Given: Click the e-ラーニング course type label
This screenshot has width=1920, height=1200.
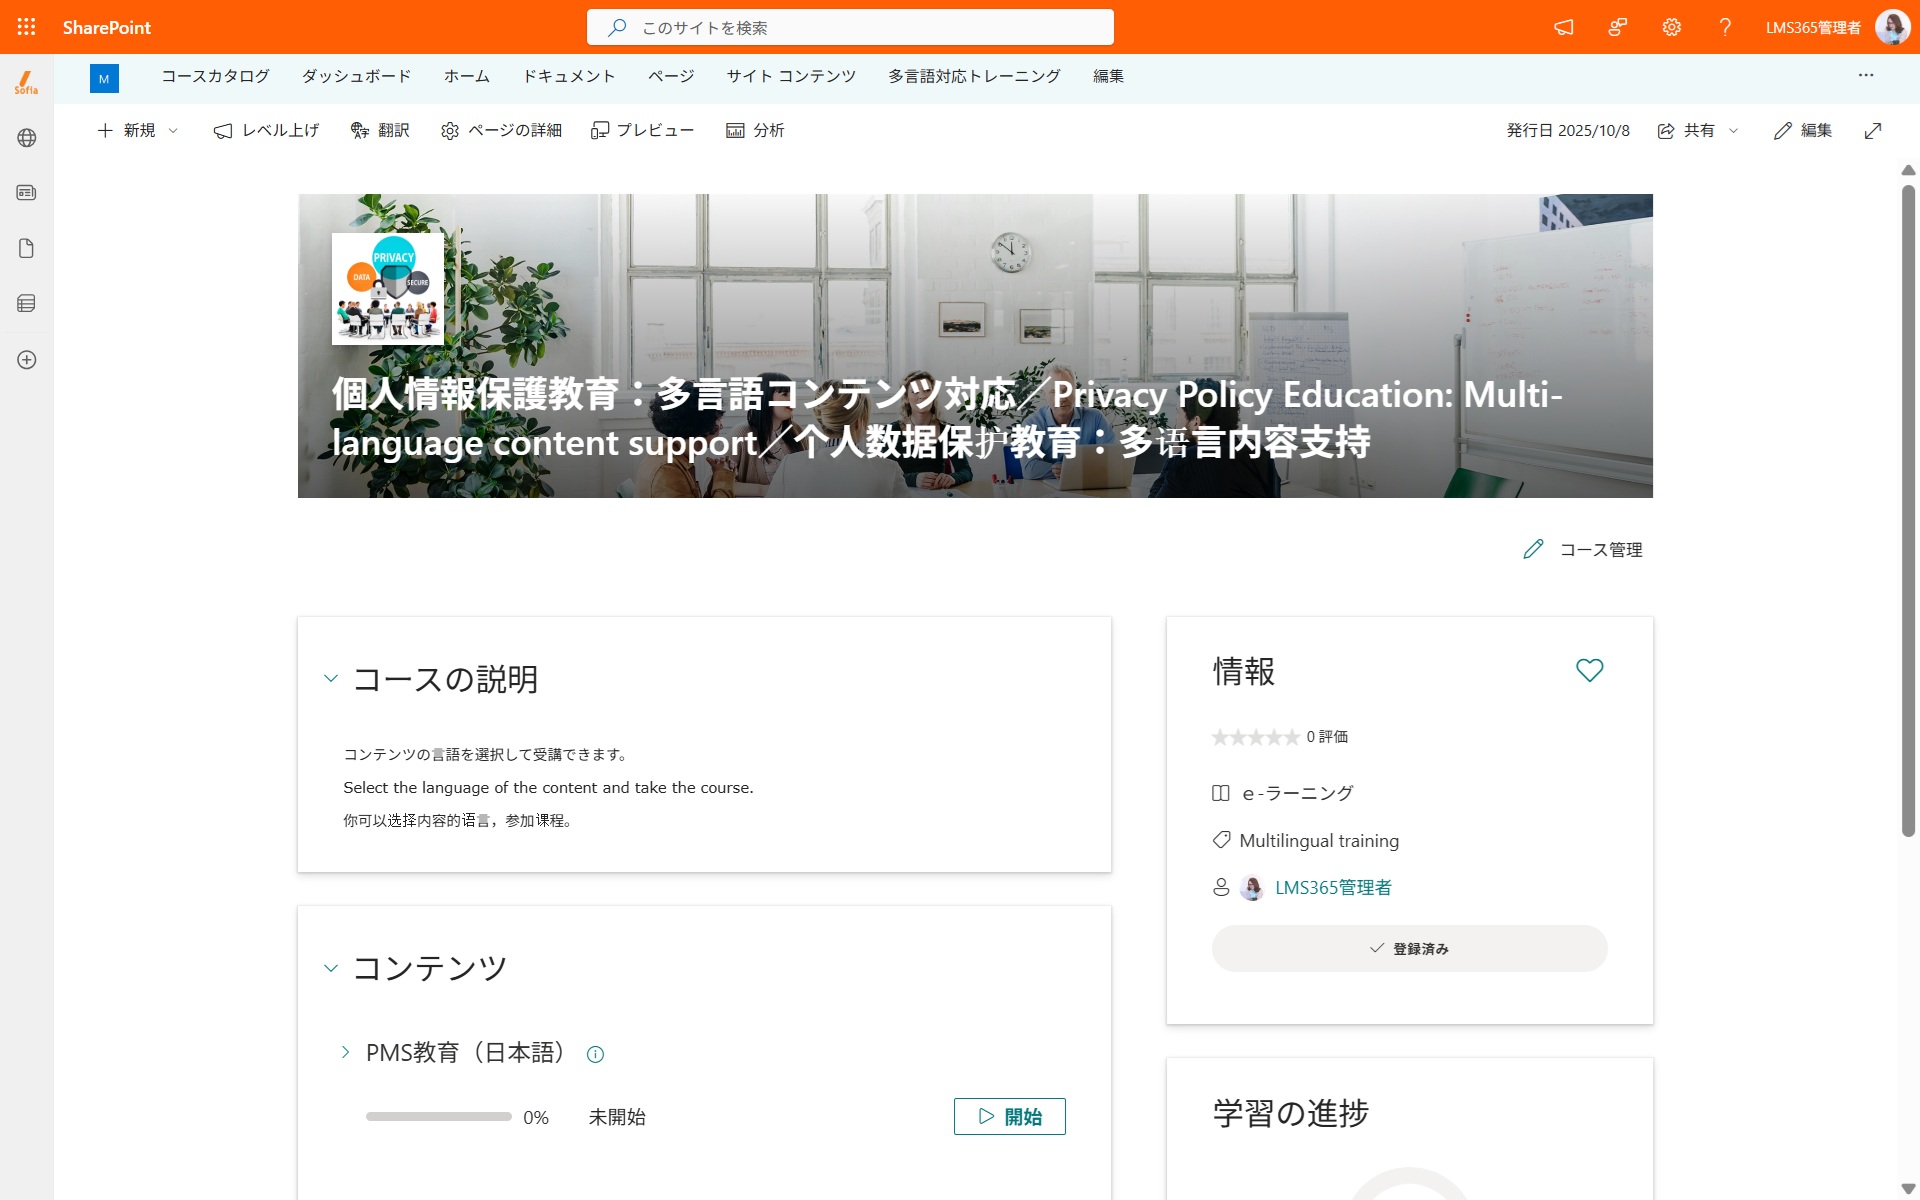Looking at the screenshot, I should click(1297, 793).
